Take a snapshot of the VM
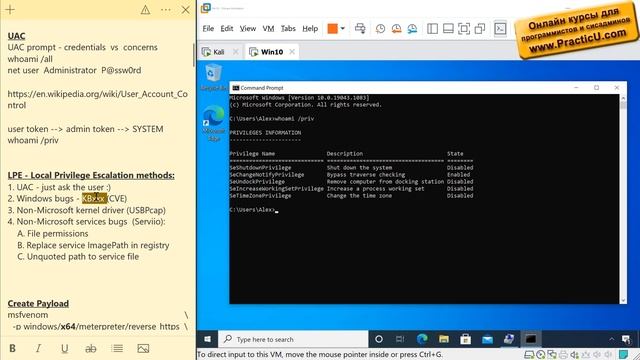This screenshot has width=640, height=360. [380, 29]
